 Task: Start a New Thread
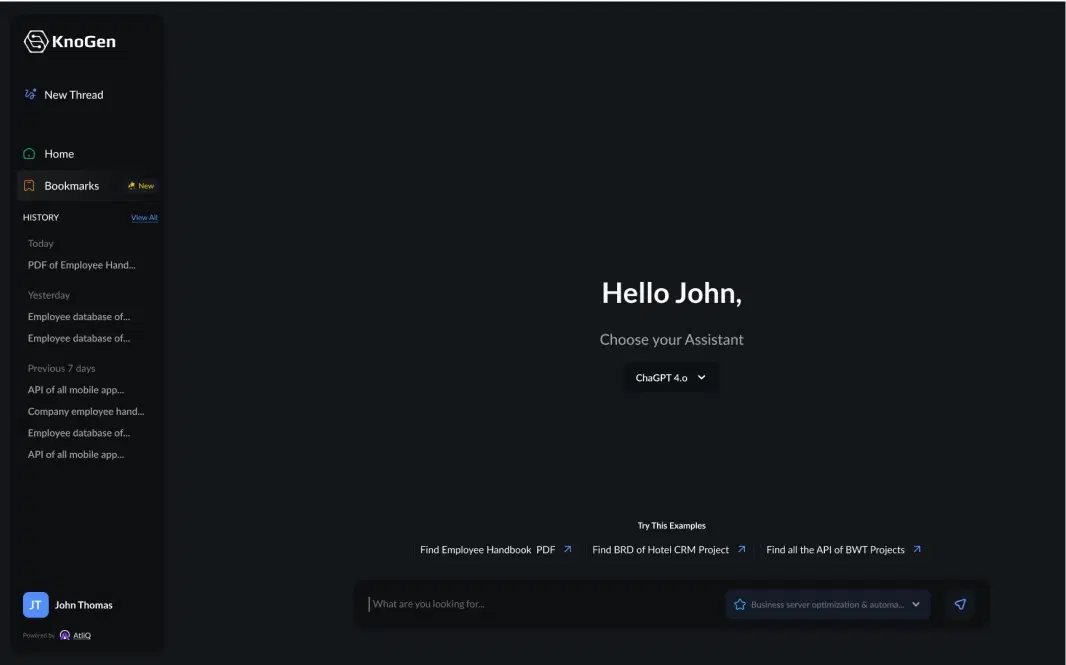73,95
